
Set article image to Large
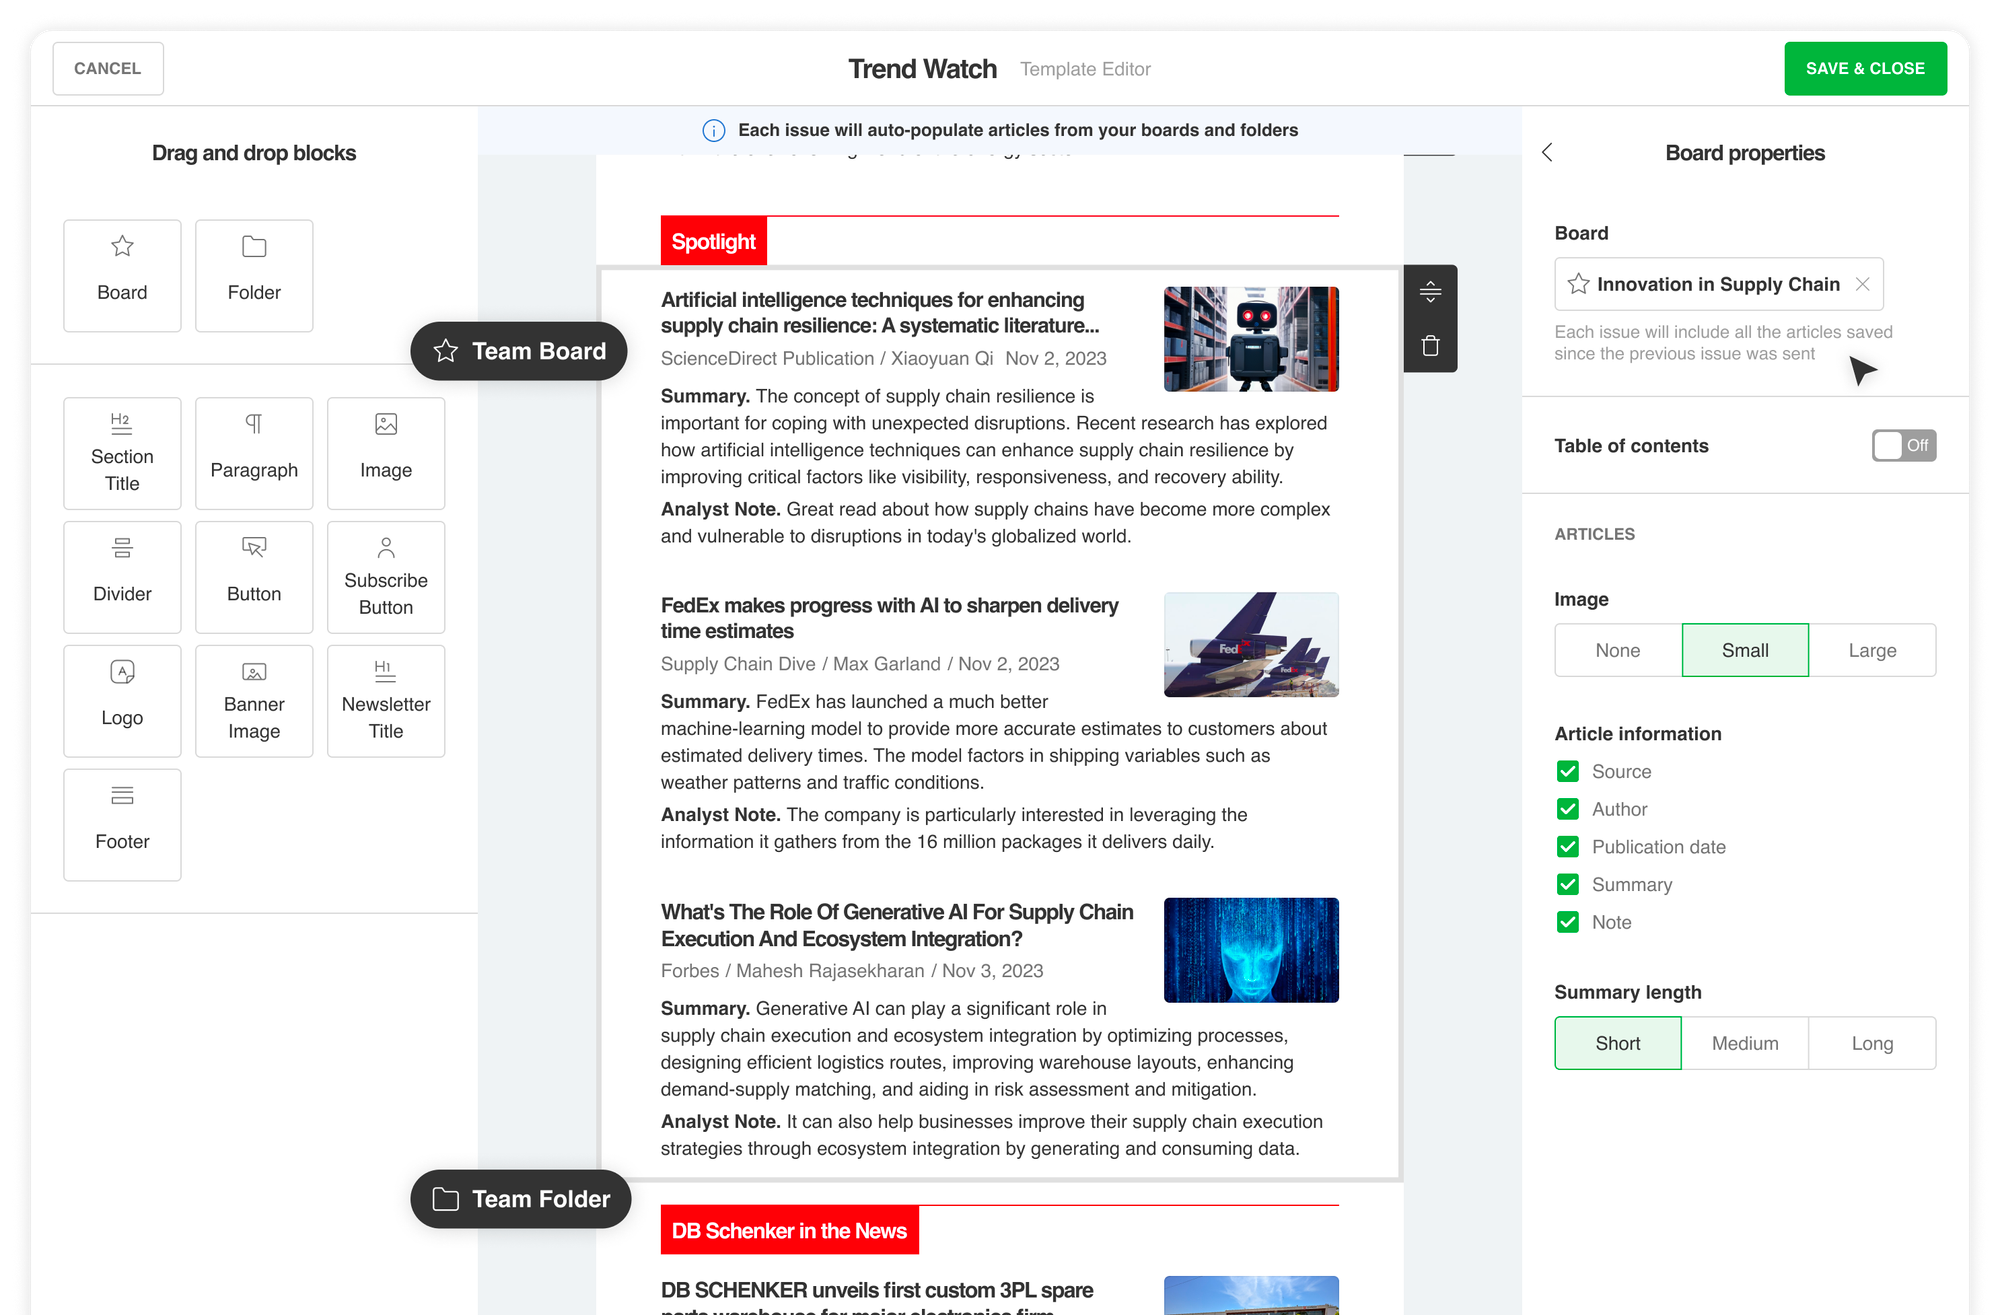(1872, 650)
